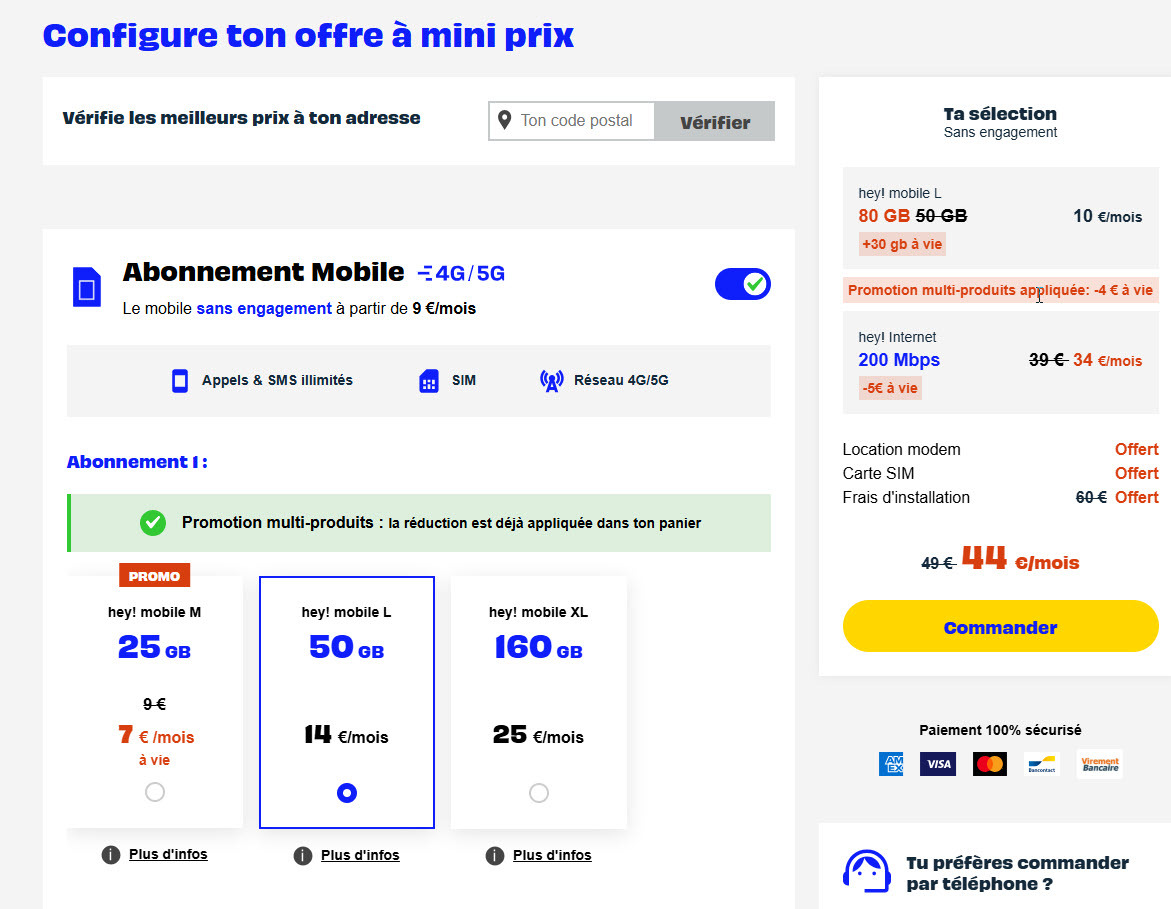Select the hey! mobile XL 160 GB plan
Image resolution: width=1171 pixels, height=909 pixels.
538,793
